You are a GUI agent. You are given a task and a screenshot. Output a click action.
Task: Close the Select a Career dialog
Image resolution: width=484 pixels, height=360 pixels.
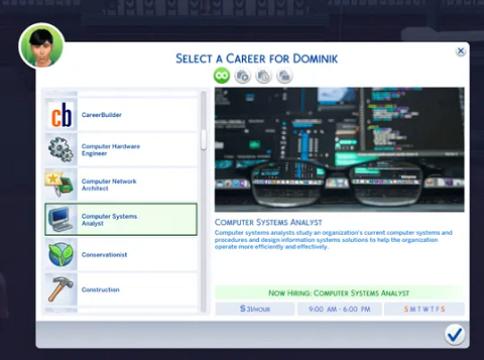pos(460,51)
